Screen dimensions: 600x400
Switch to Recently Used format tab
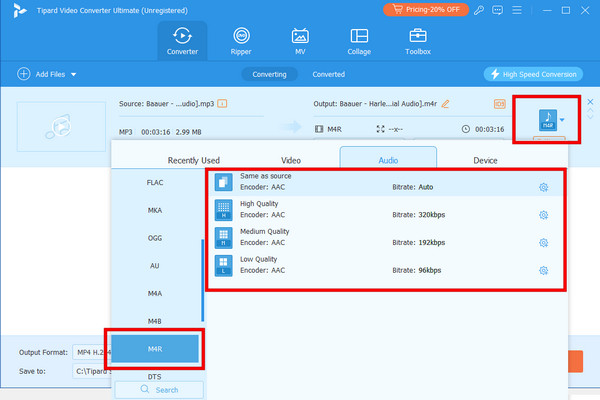tap(194, 160)
